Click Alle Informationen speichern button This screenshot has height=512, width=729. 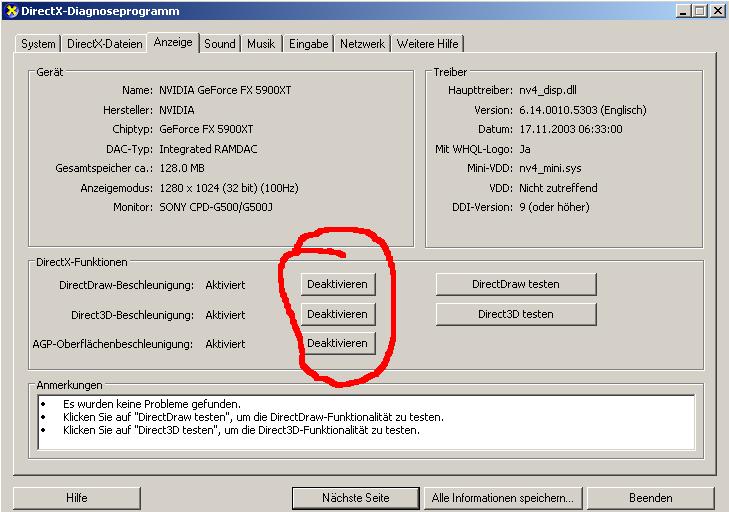pos(502,497)
